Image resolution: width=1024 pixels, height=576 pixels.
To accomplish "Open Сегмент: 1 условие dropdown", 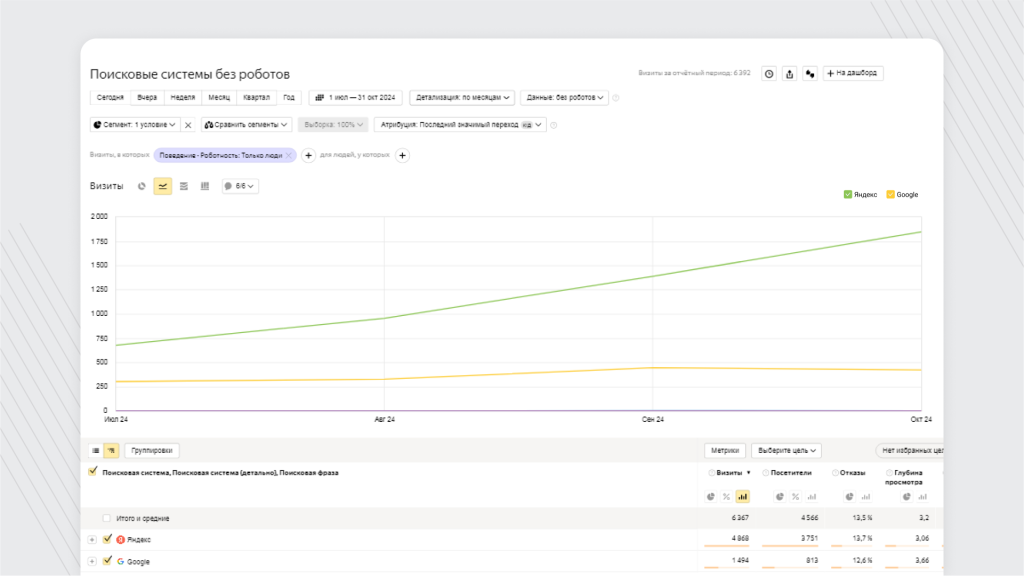I will (x=134, y=125).
